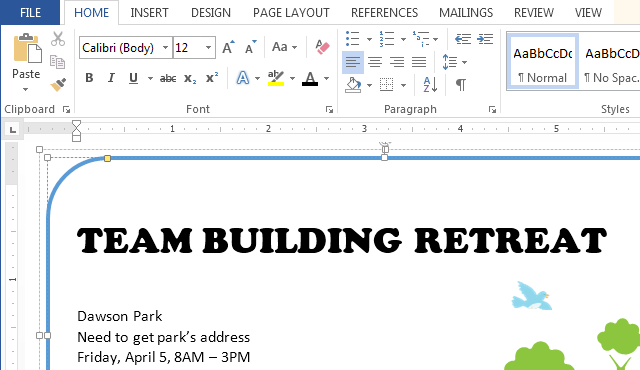Open the Clipboard pane launcher

[66, 109]
